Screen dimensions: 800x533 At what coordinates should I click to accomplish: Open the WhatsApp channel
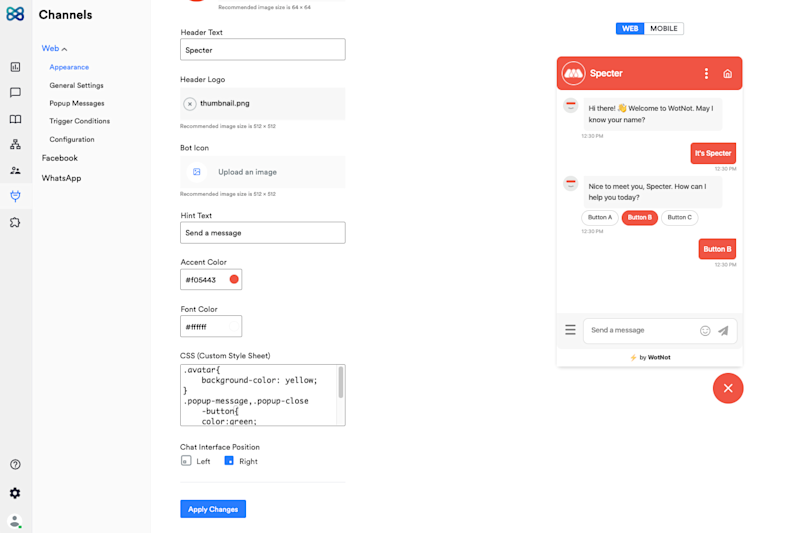[61, 178]
